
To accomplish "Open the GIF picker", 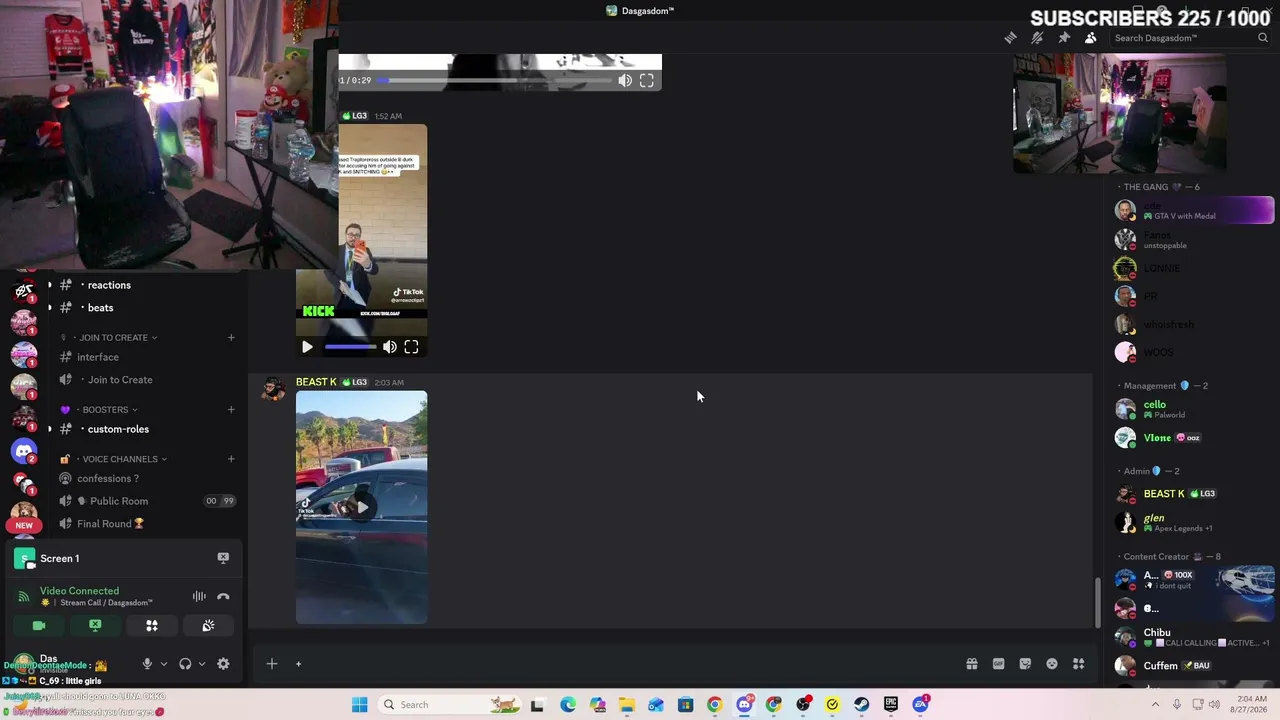I will (998, 664).
